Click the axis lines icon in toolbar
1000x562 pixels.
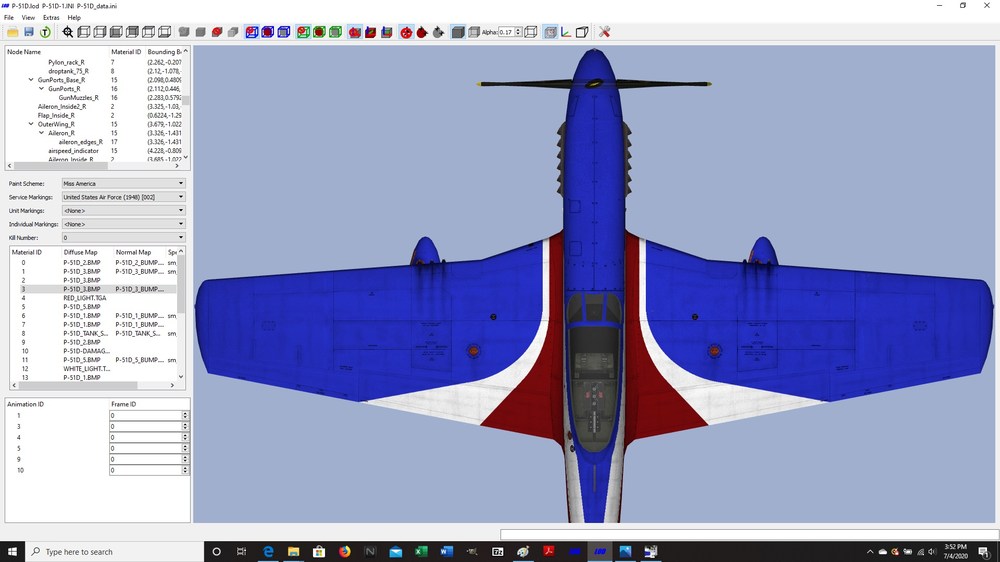[566, 32]
